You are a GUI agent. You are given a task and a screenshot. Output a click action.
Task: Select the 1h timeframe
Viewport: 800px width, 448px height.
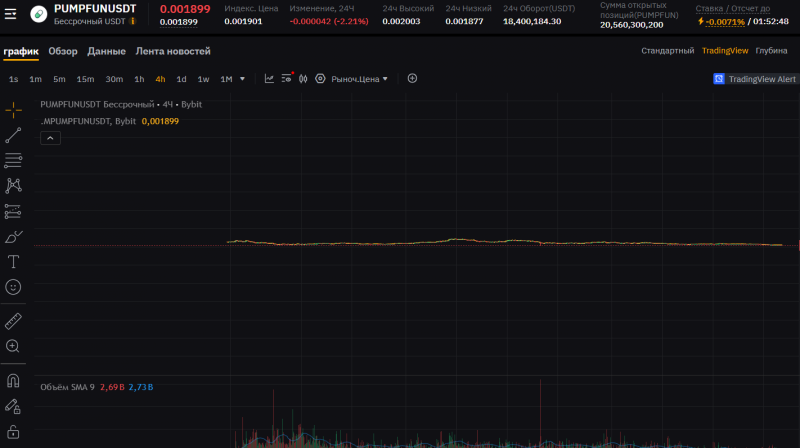click(139, 79)
